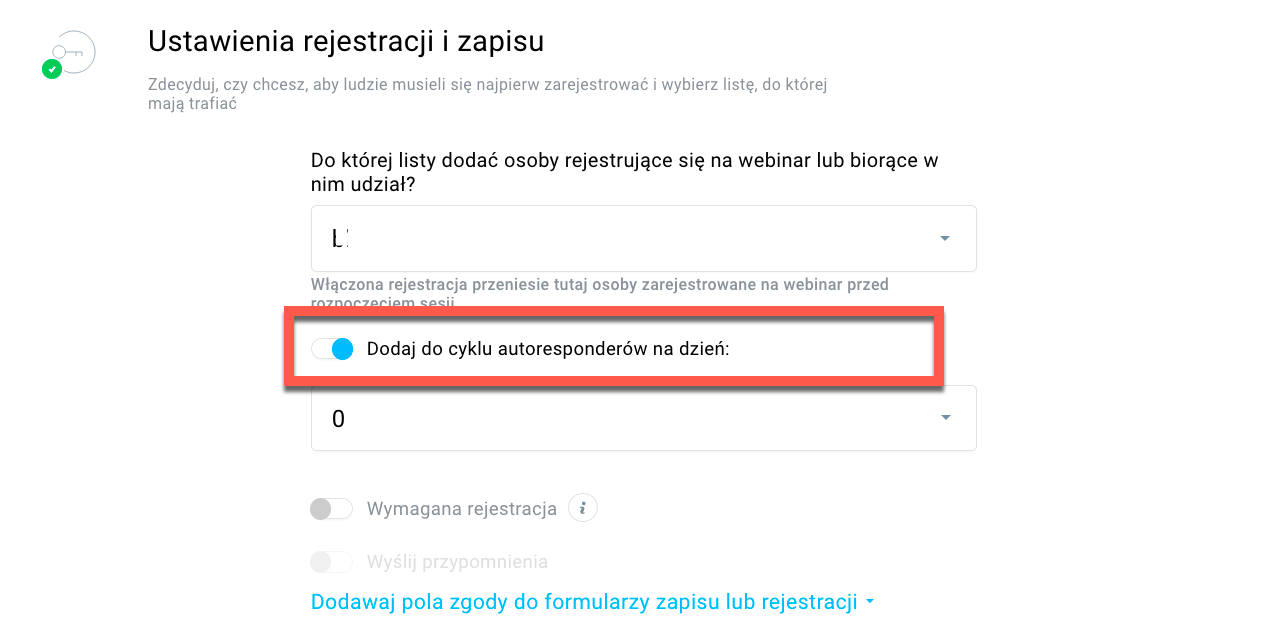Click the Dodaj do cyklu autoresponderów label
Viewport: 1276px width, 642px height.
[x=549, y=349]
